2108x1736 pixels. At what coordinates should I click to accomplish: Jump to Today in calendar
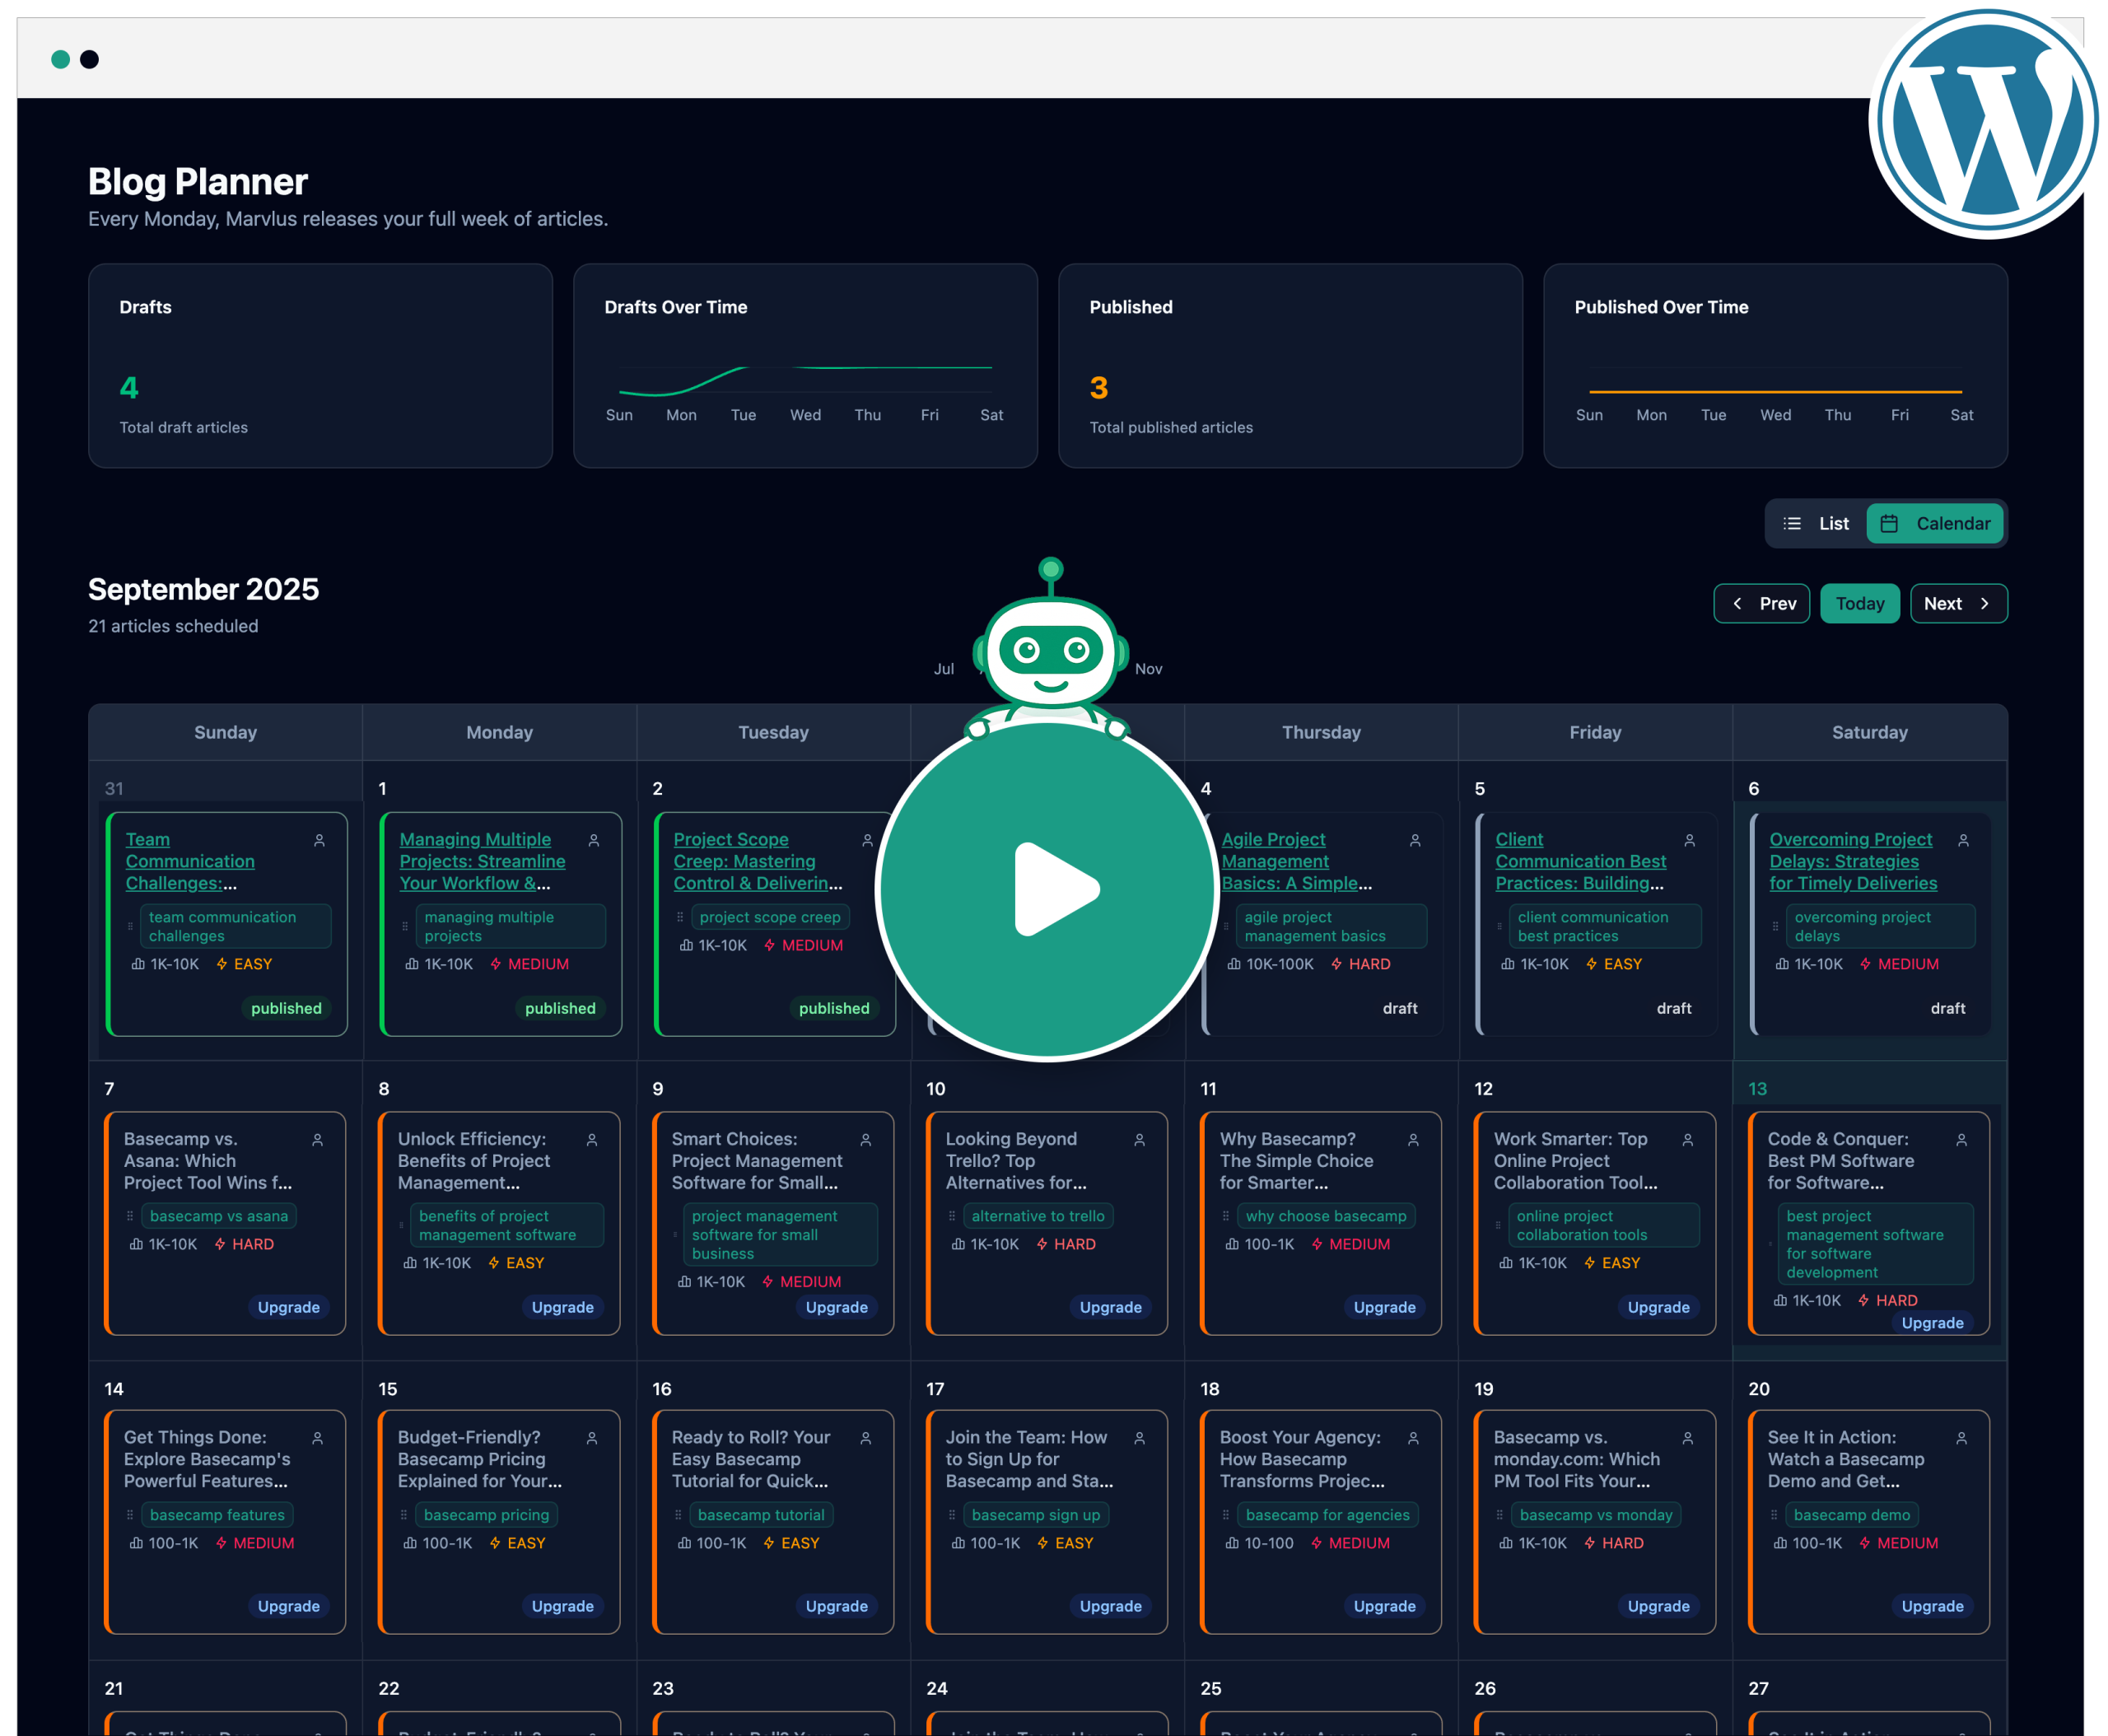point(1860,603)
